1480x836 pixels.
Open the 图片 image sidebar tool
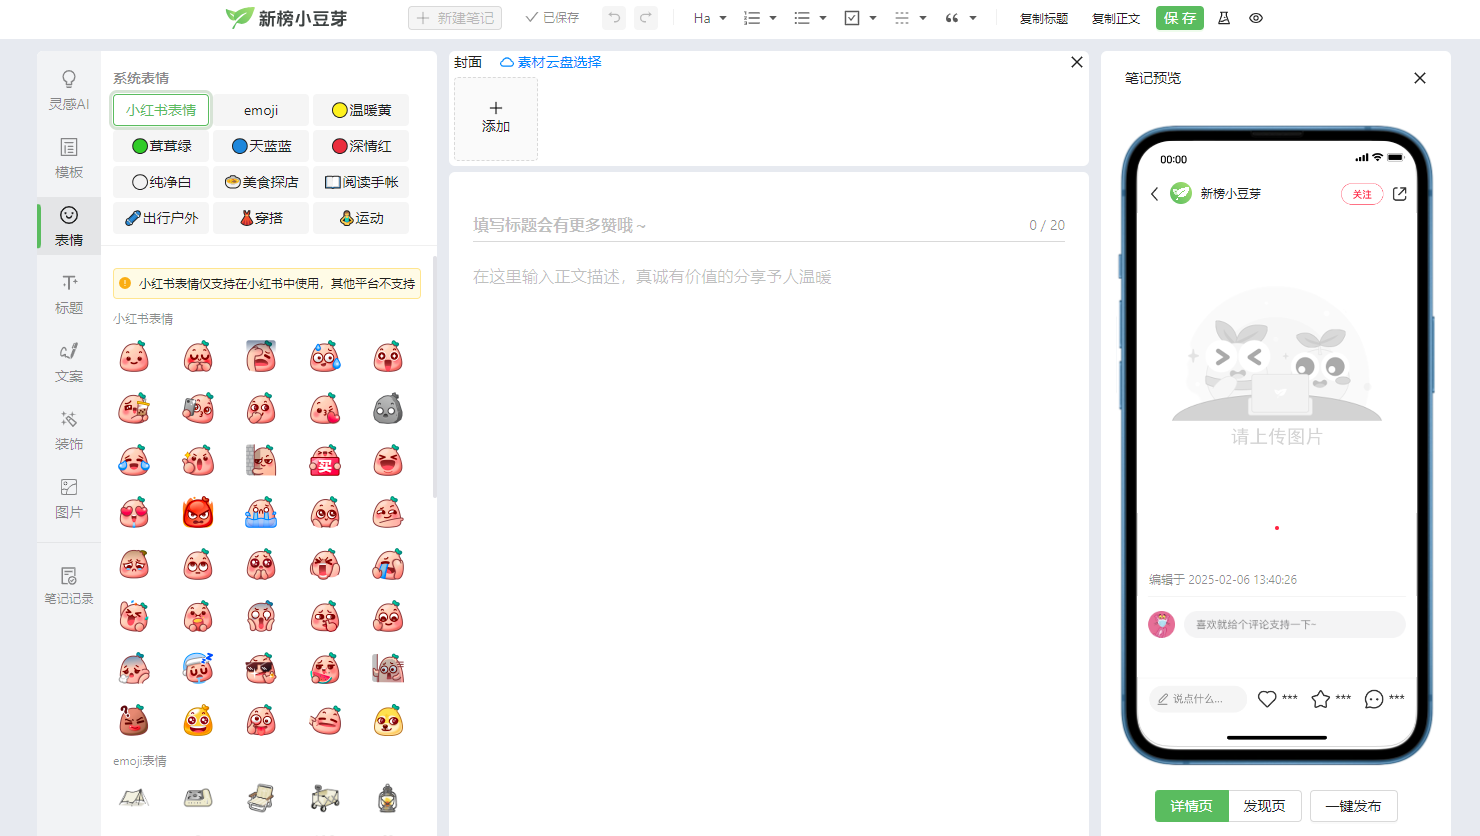coord(69,498)
